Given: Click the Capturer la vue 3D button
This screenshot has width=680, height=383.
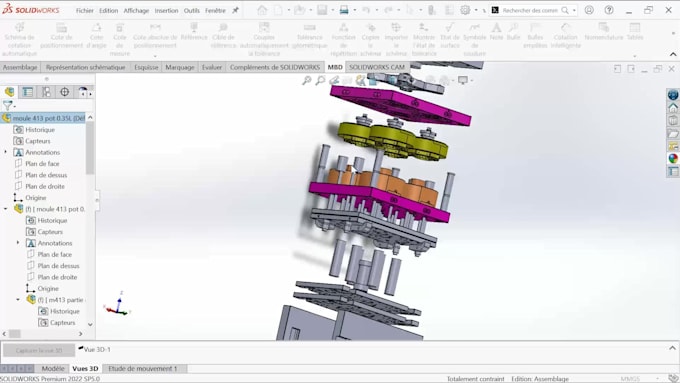Looking at the screenshot, I should (x=39, y=350).
